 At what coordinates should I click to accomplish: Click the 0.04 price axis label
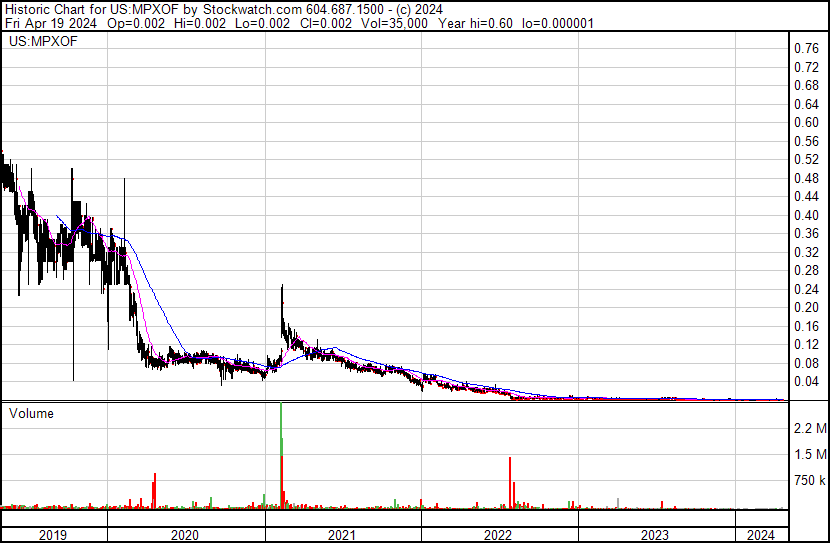click(x=806, y=382)
